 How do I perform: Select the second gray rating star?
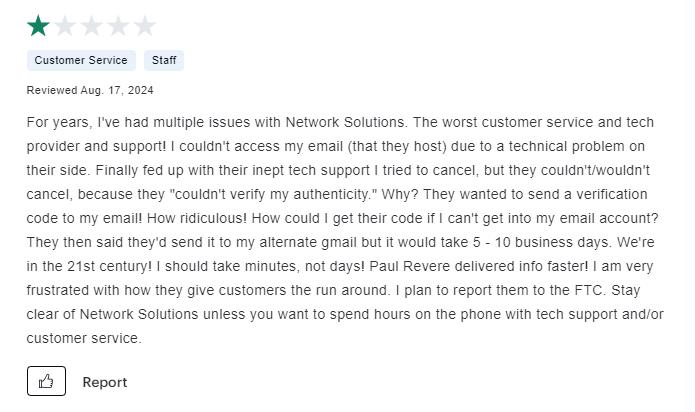tap(65, 26)
